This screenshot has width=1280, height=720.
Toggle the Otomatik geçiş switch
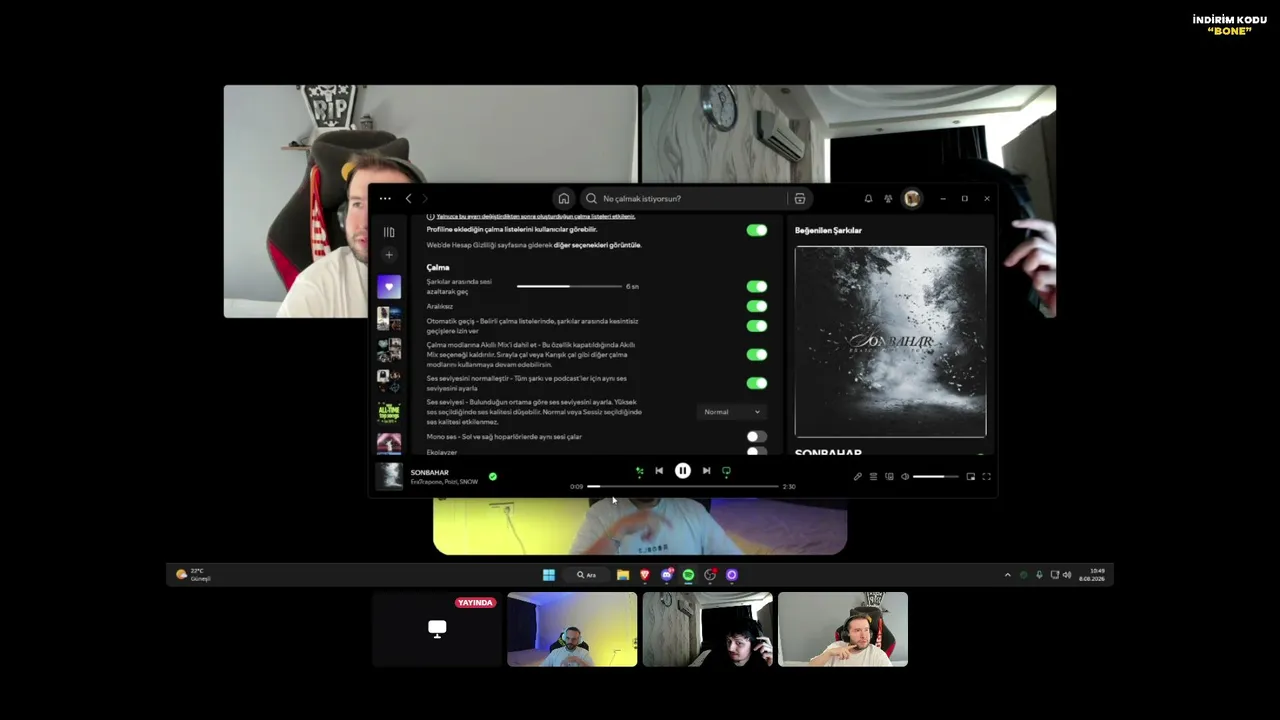[x=757, y=326]
